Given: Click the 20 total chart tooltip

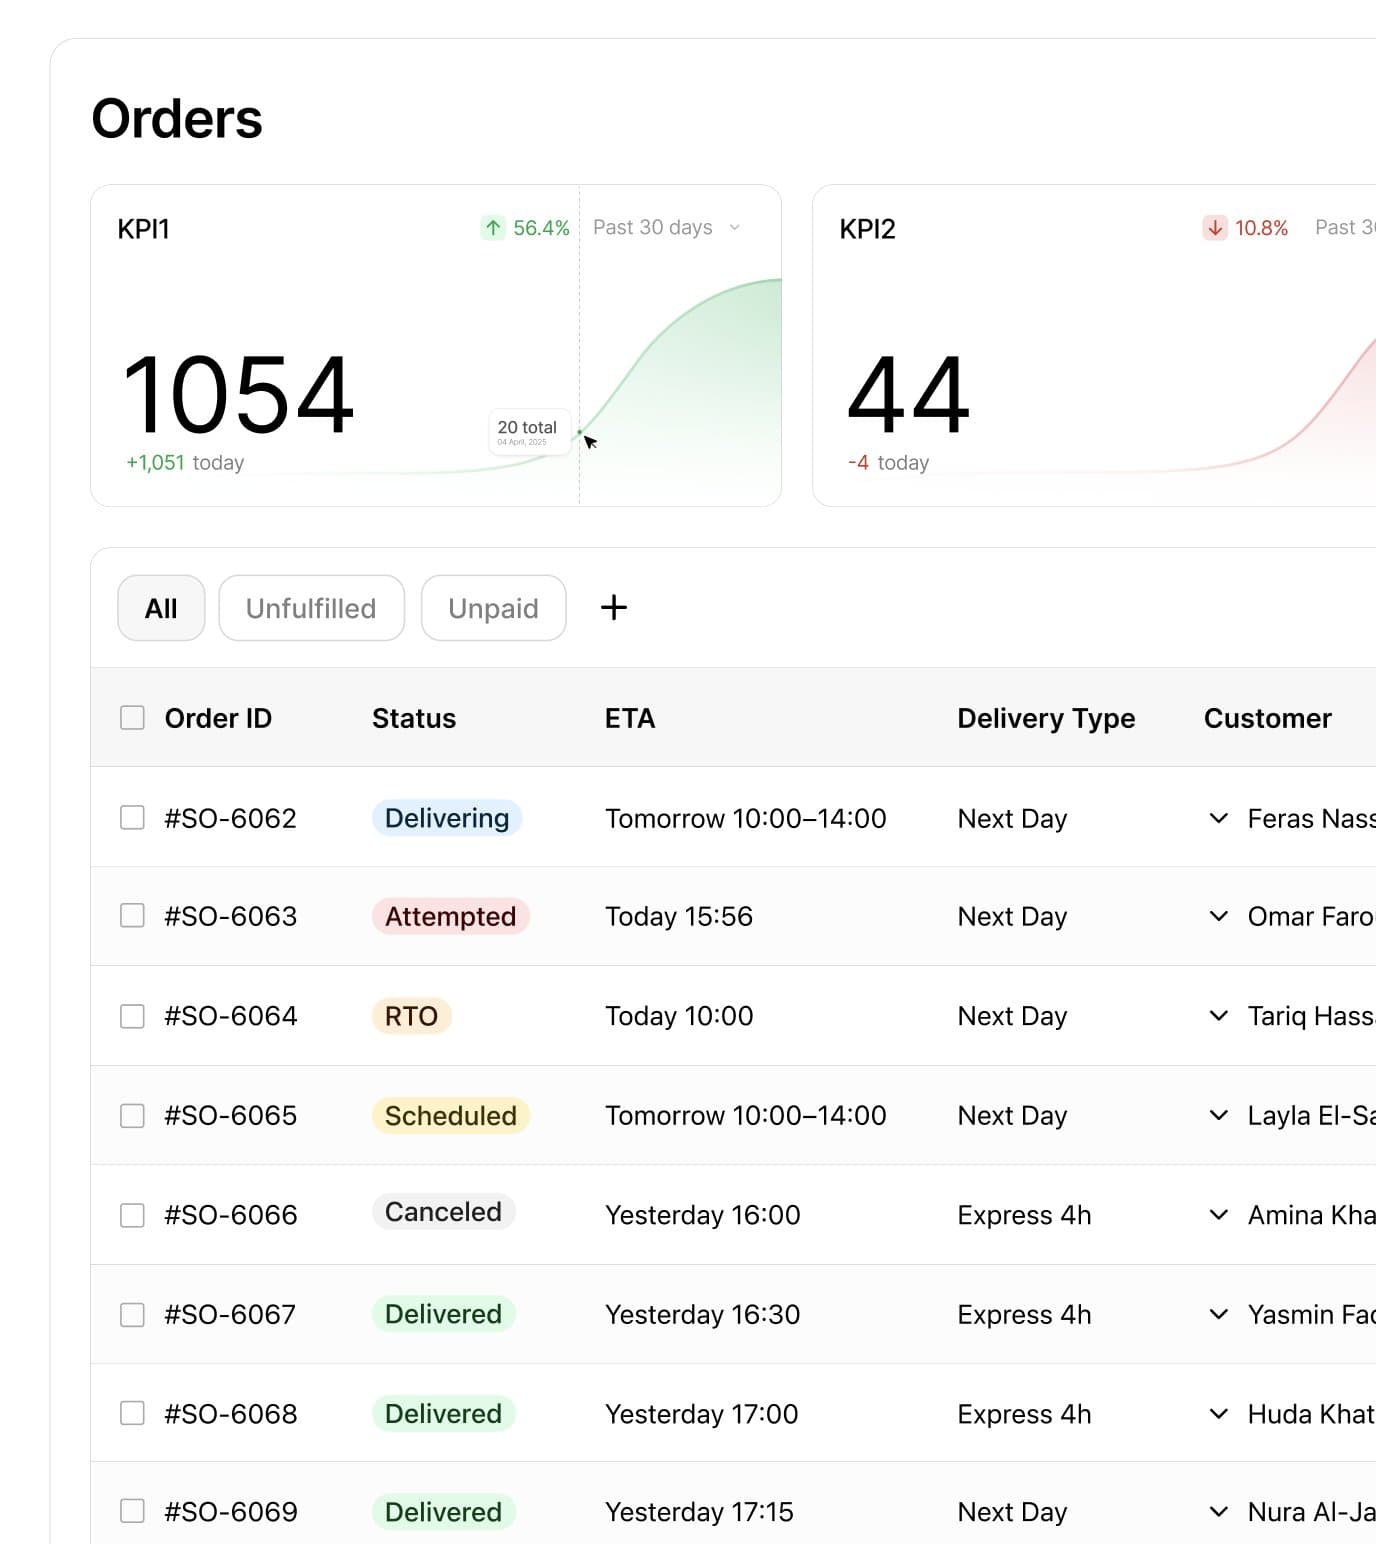Looking at the screenshot, I should point(529,432).
